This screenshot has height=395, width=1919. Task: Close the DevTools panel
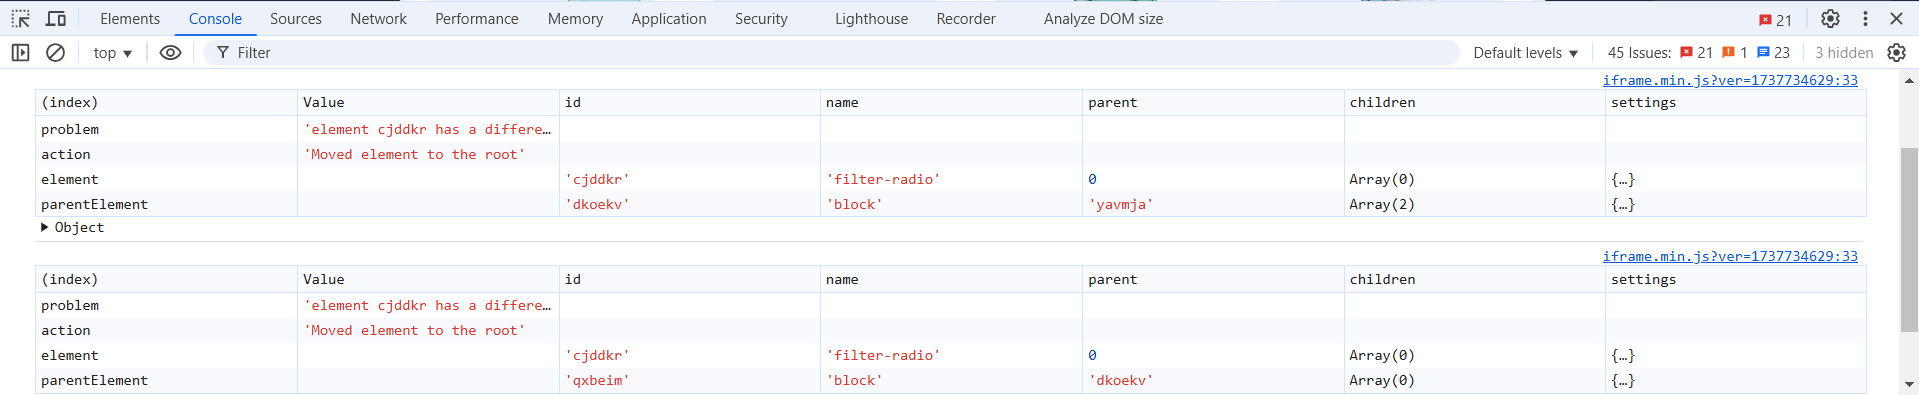click(x=1896, y=19)
